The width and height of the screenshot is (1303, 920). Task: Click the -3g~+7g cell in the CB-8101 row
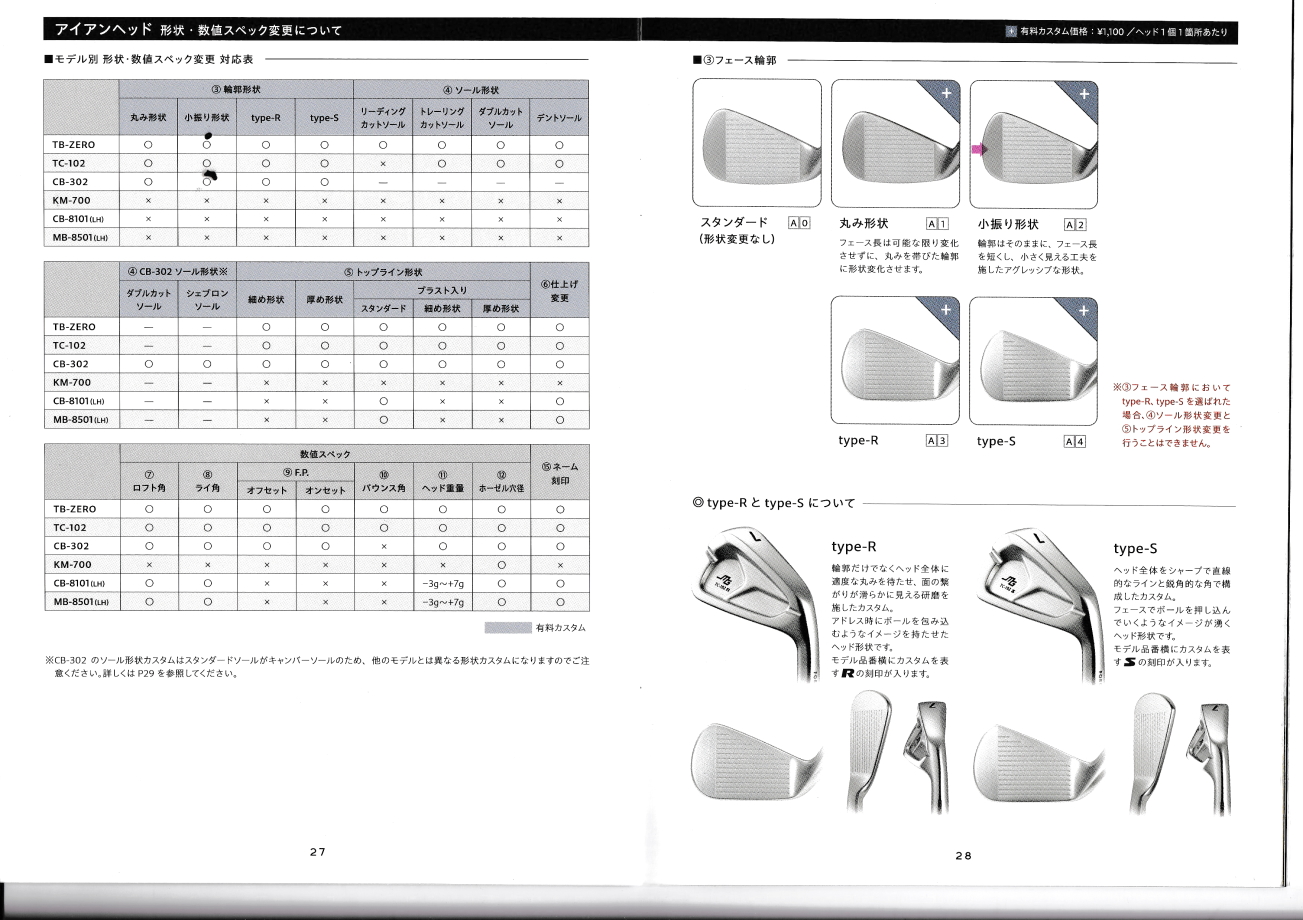[x=441, y=583]
